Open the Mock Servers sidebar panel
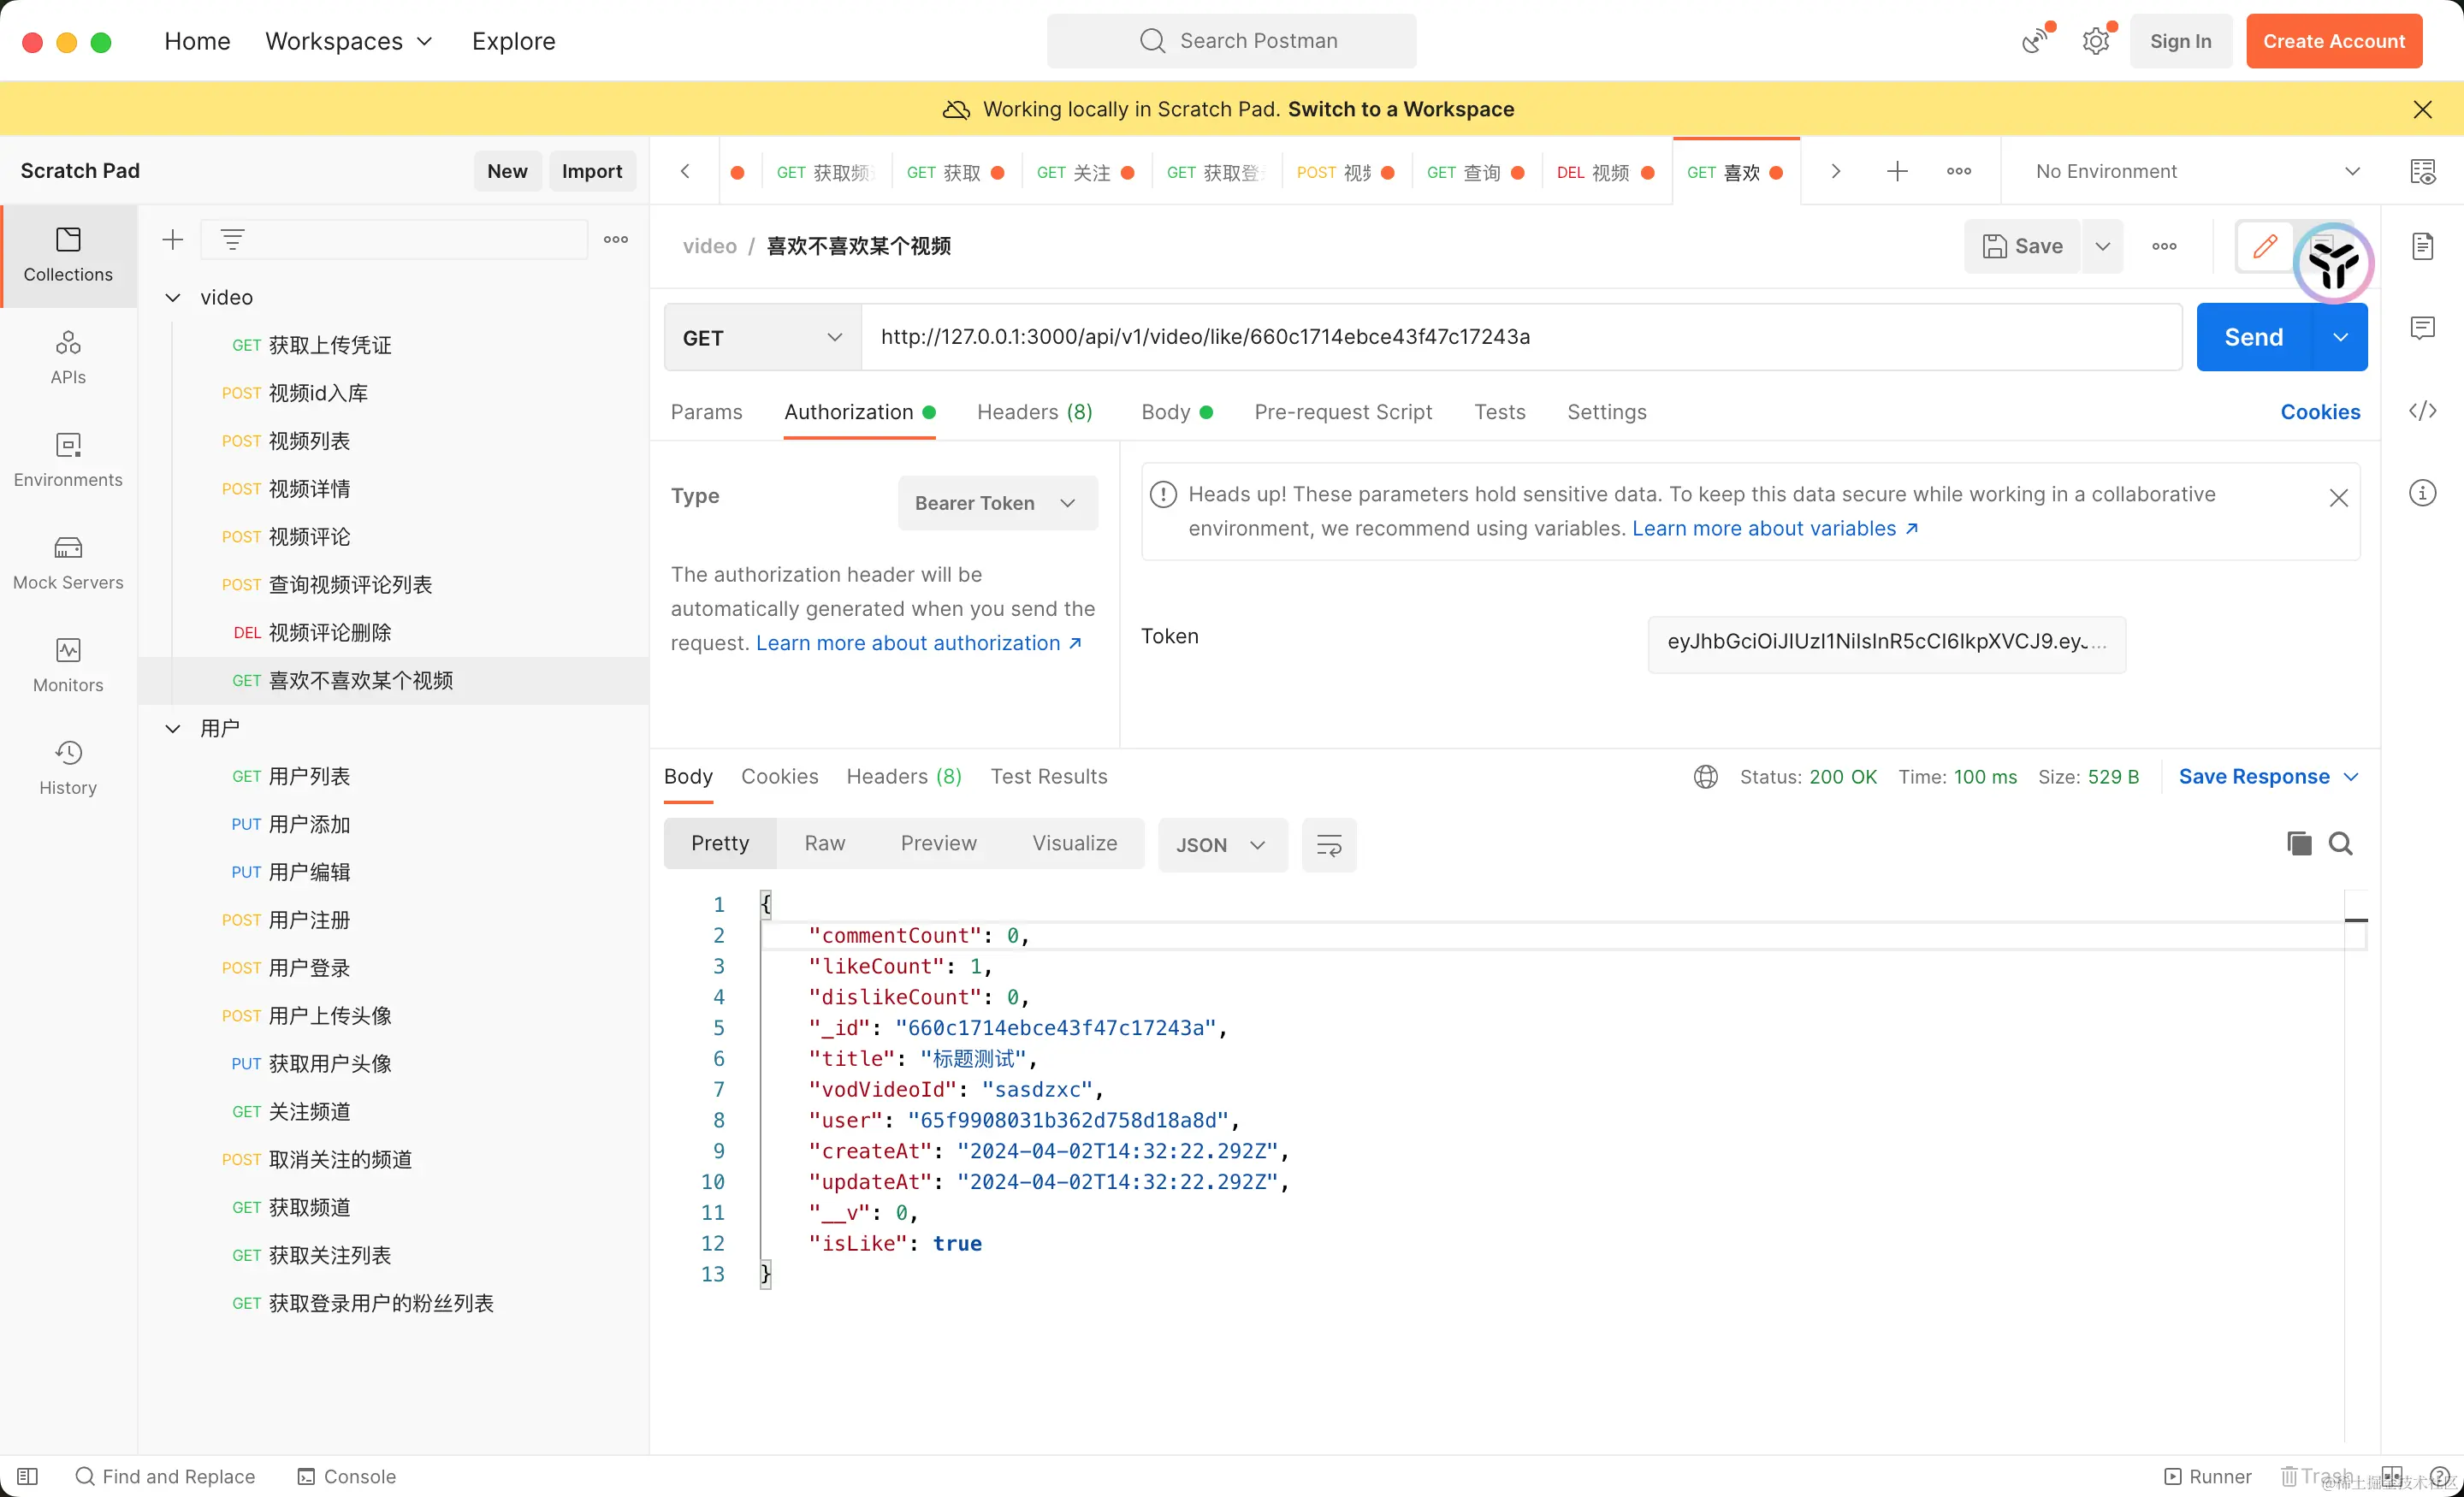The width and height of the screenshot is (2464, 1497). click(x=68, y=562)
